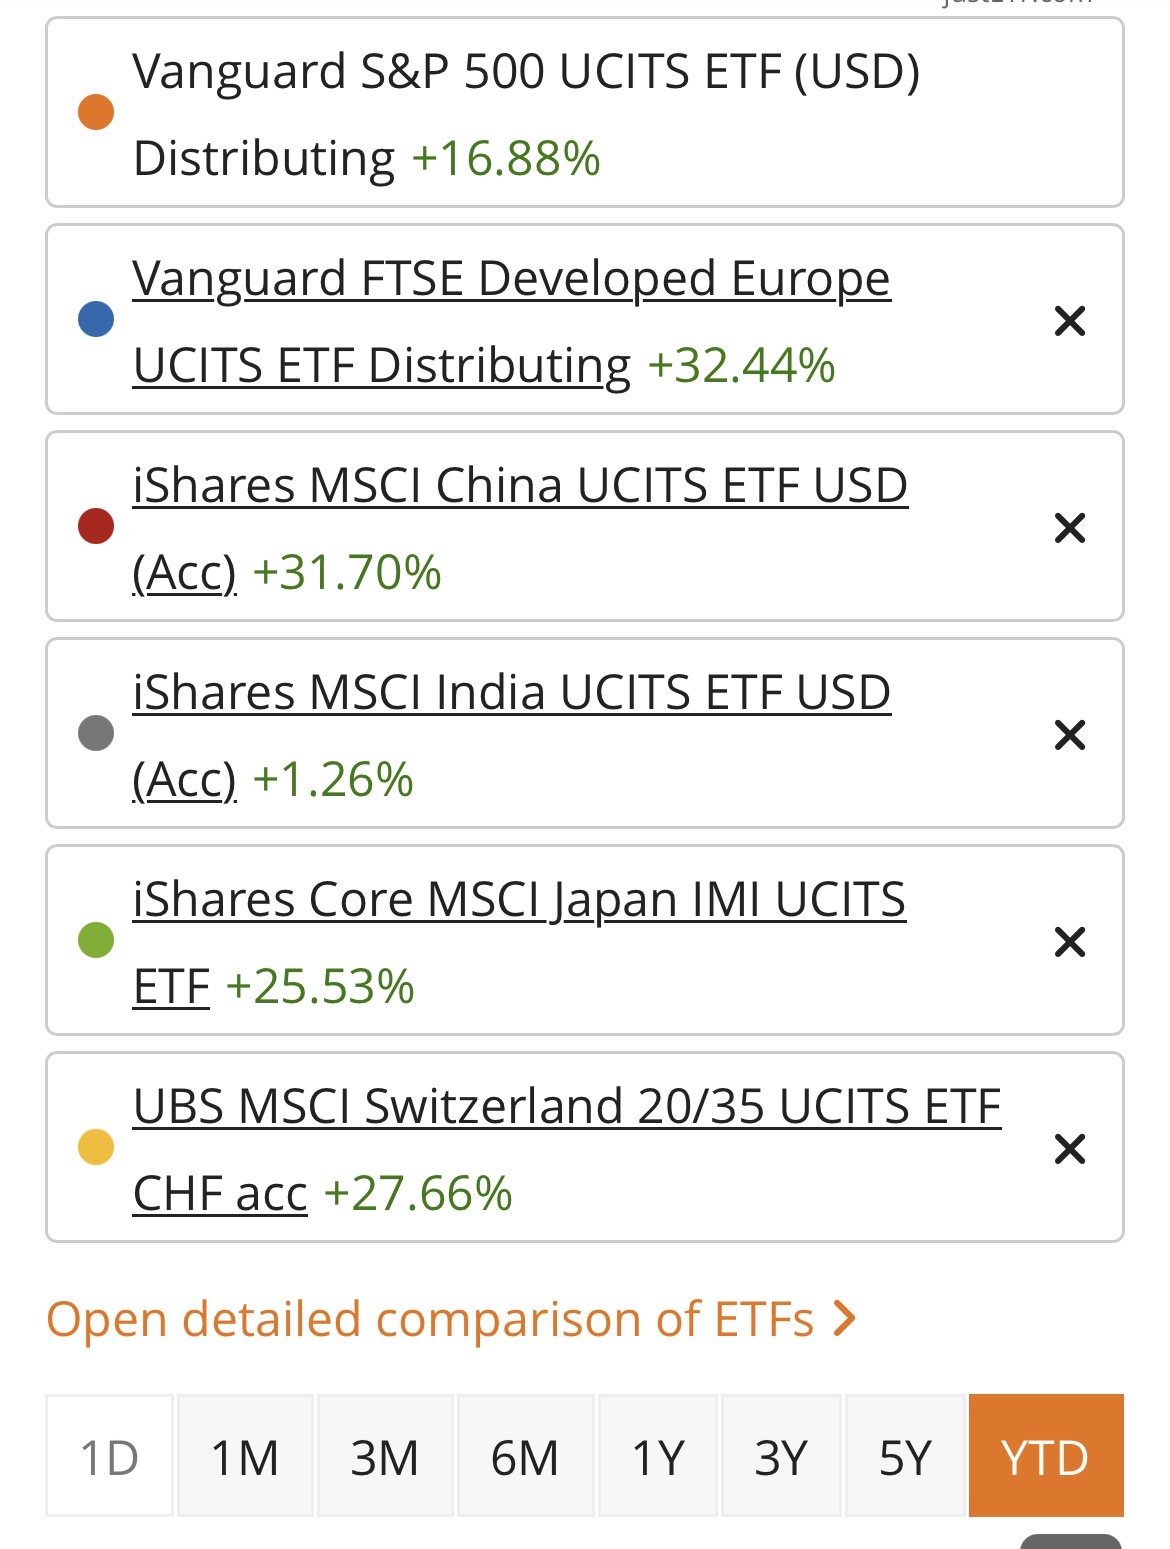Select the 1Y time range
The image size is (1170, 1549).
(658, 1457)
